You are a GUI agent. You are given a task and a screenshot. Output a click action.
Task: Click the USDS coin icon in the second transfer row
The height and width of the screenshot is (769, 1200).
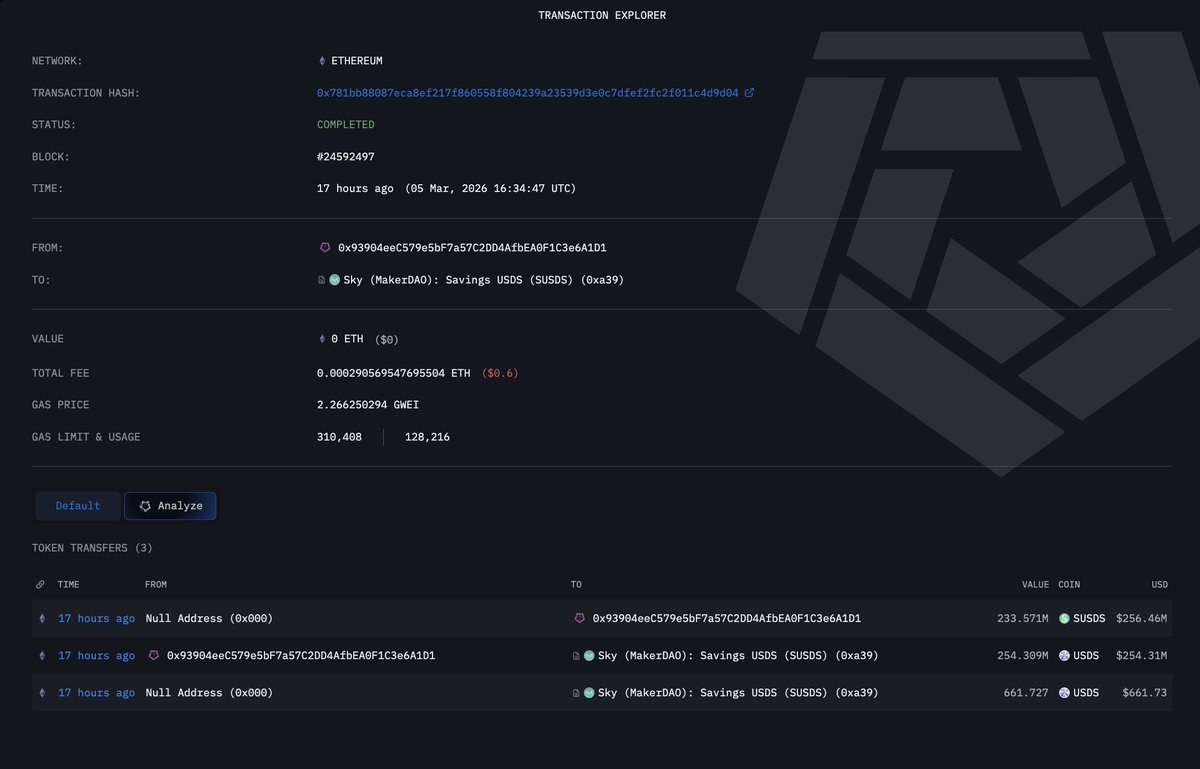click(1064, 655)
